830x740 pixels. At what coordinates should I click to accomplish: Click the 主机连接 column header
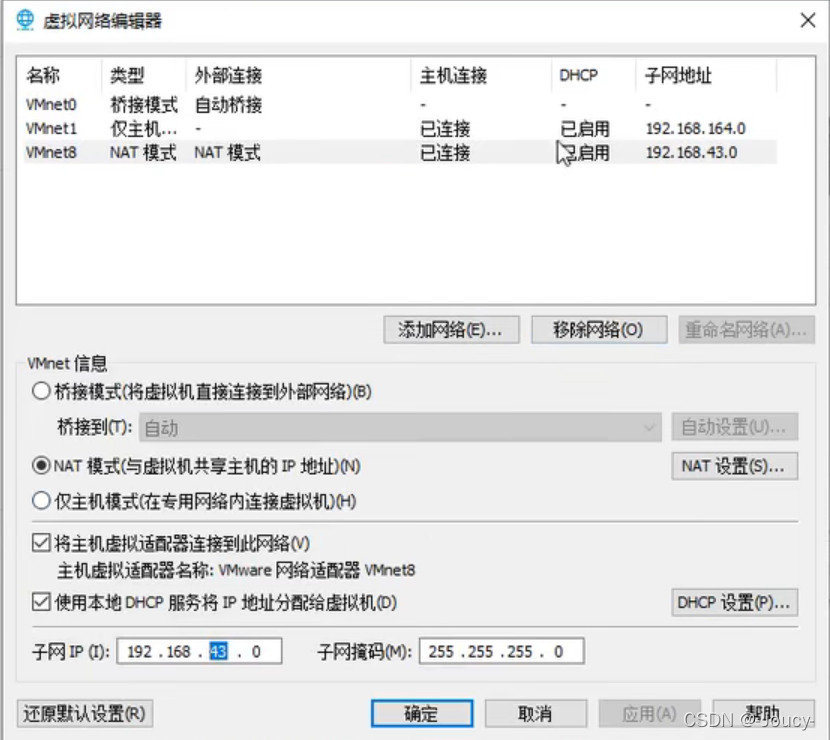pyautogui.click(x=453, y=75)
